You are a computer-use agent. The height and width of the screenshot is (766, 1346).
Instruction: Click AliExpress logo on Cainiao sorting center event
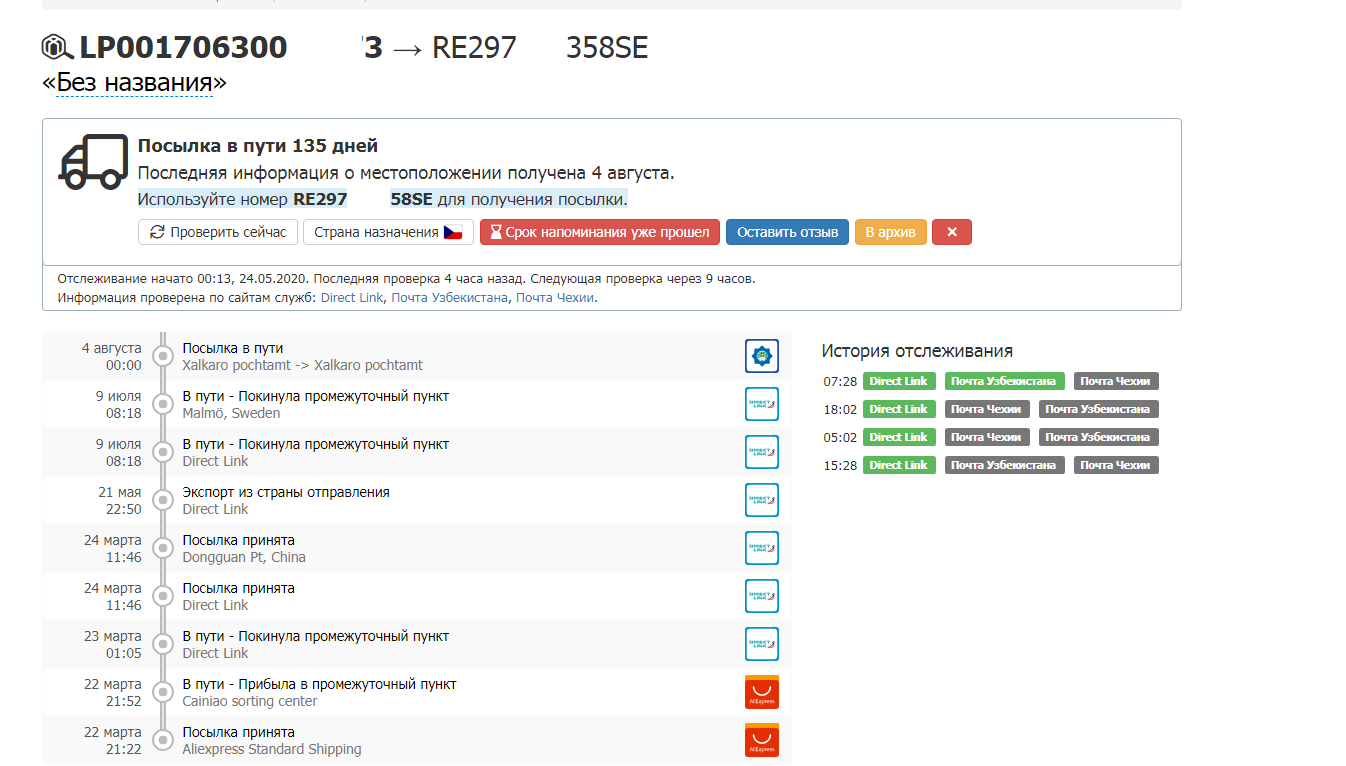761,692
